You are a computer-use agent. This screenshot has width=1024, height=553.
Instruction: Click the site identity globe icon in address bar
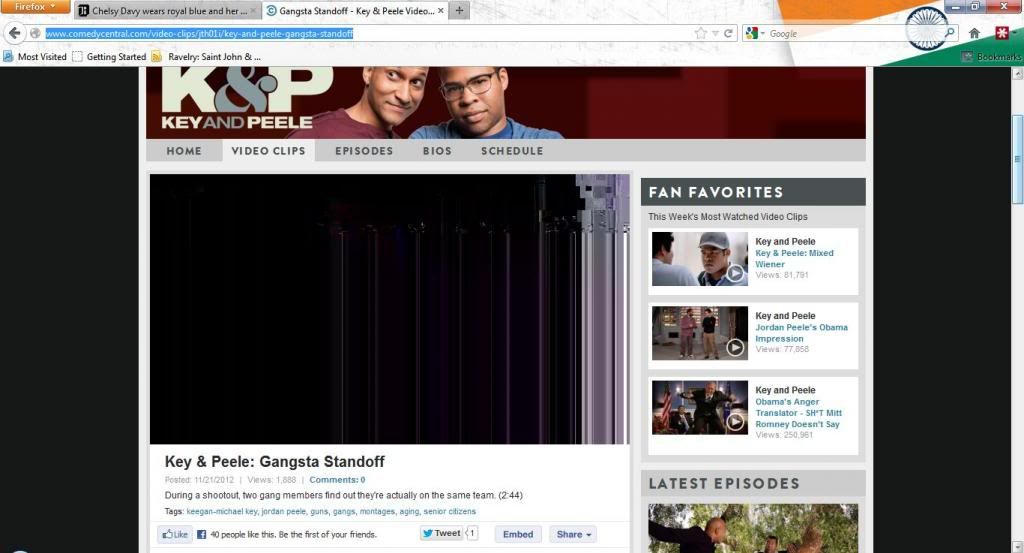[x=35, y=33]
